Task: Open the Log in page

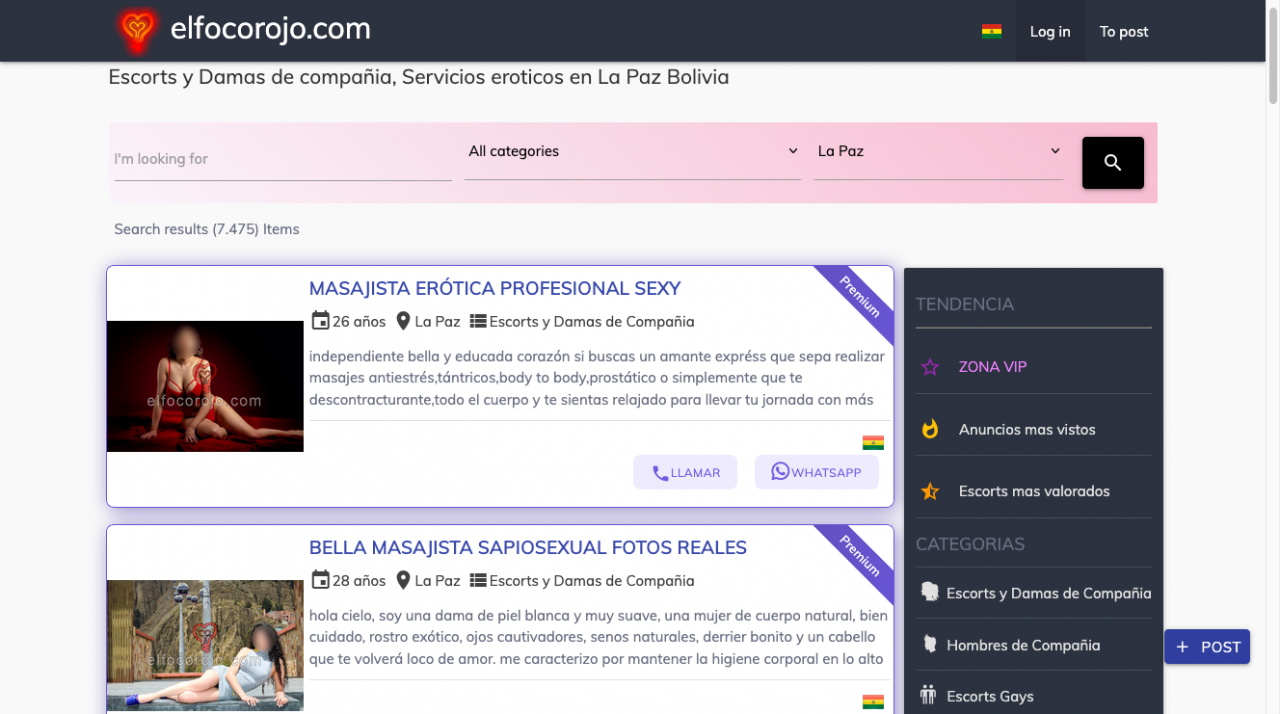Action: 1050,31
